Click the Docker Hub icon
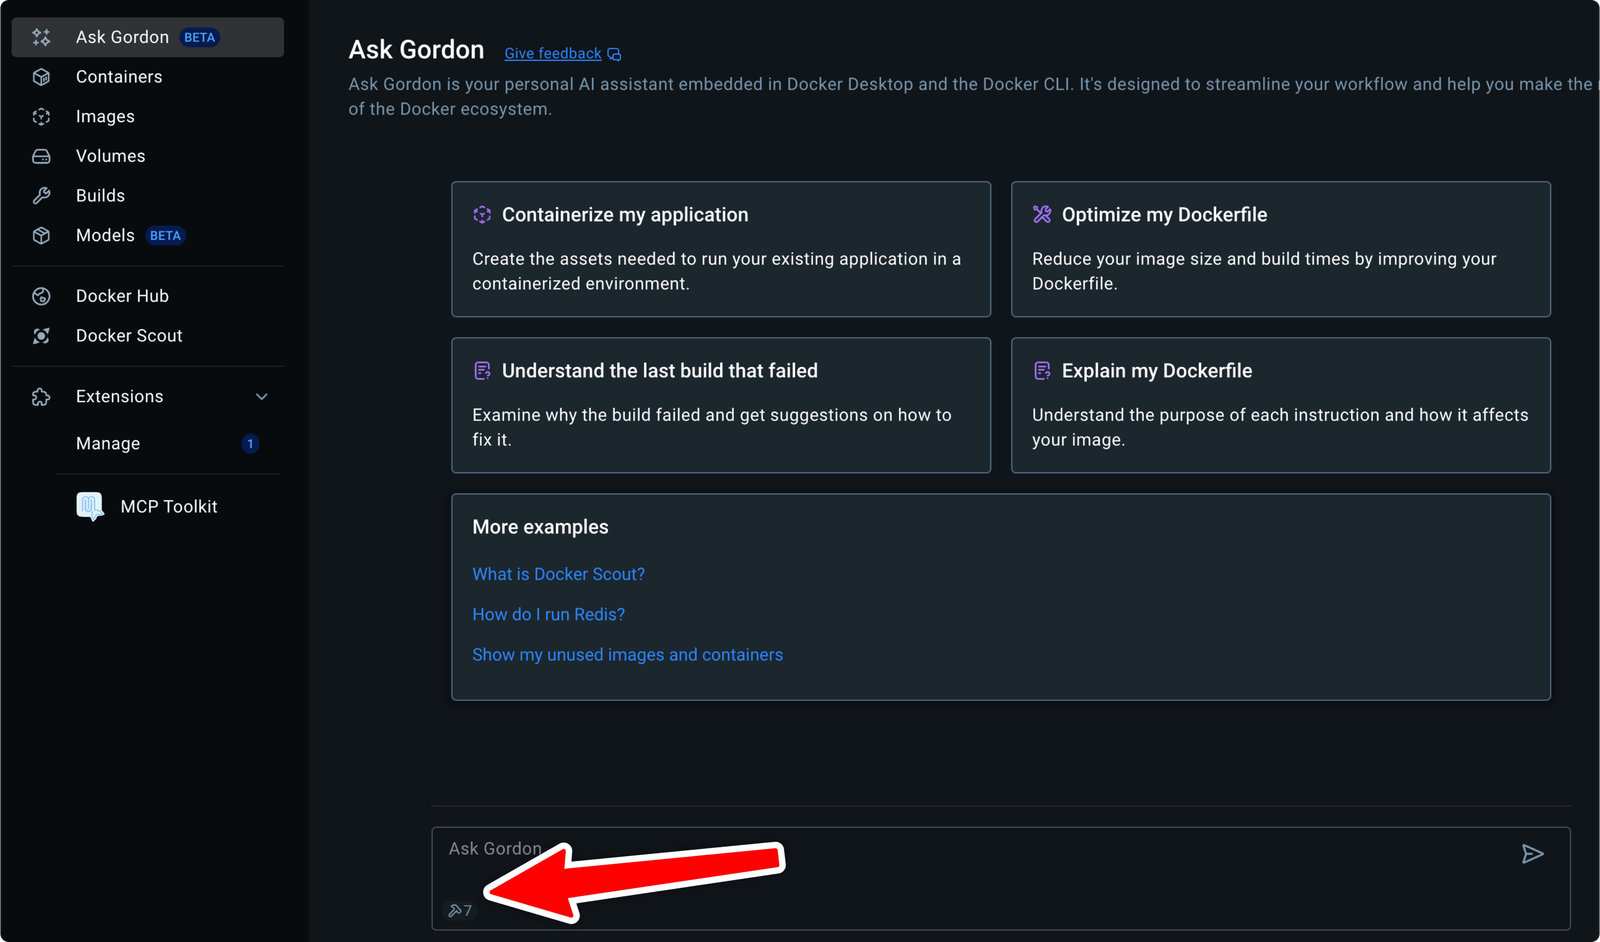This screenshot has height=942, width=1600. pyautogui.click(x=41, y=296)
